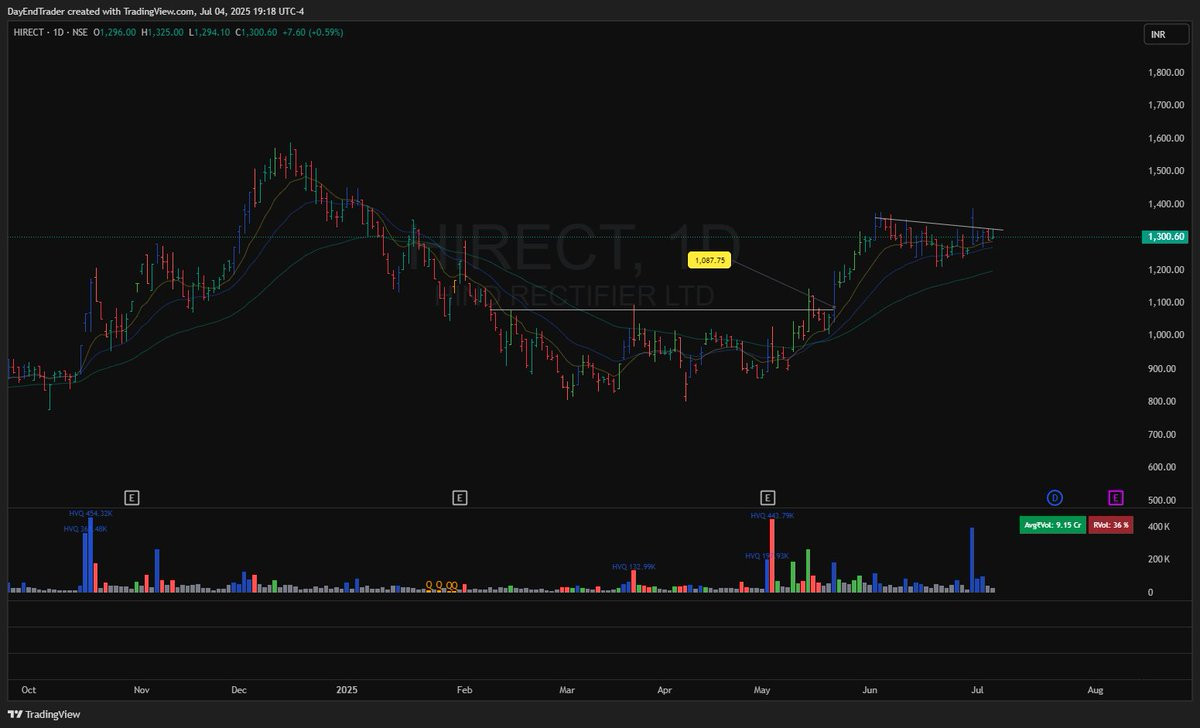
Task: Click the low value L1,294.10
Action: [207, 33]
